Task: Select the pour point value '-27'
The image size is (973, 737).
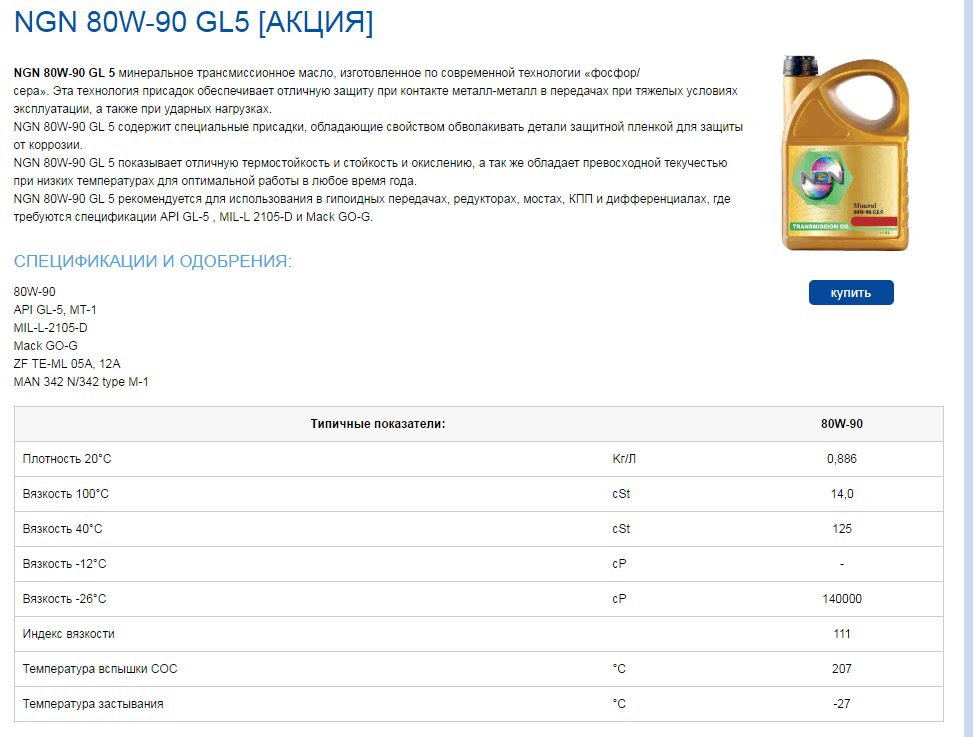Action: (841, 704)
